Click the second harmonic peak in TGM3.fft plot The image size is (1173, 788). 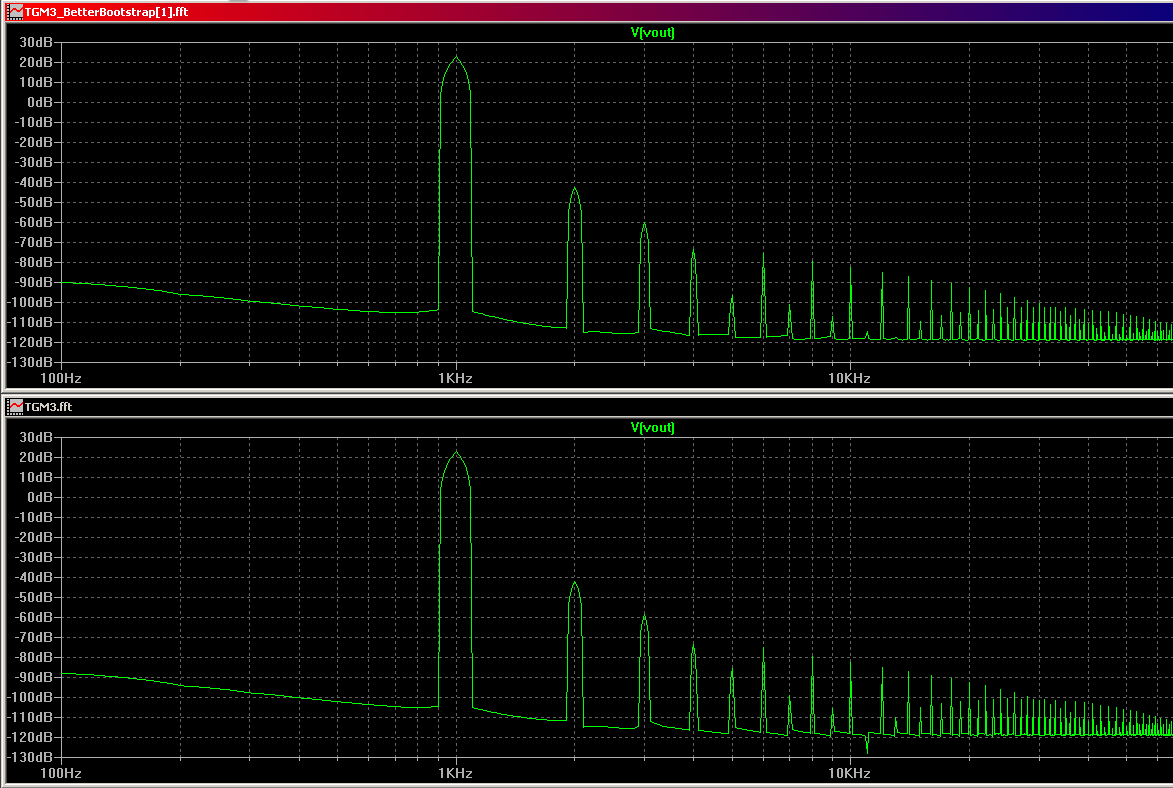[574, 583]
